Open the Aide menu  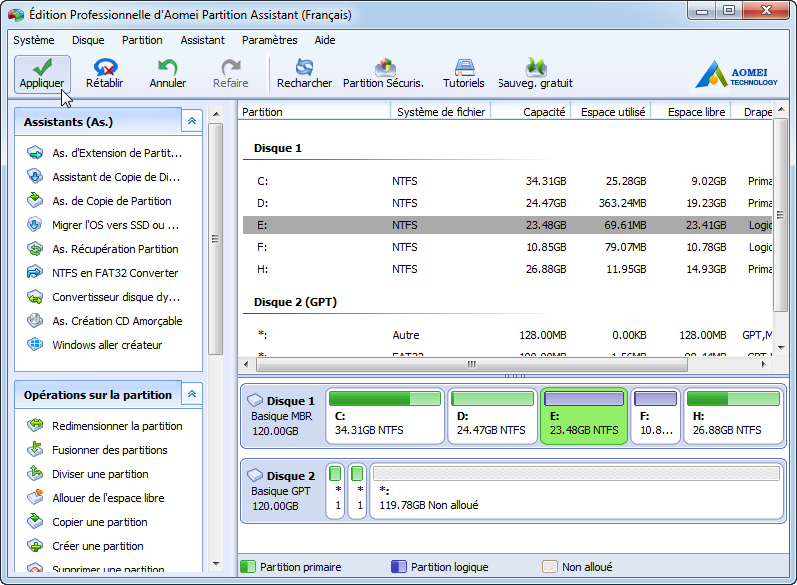pos(325,40)
